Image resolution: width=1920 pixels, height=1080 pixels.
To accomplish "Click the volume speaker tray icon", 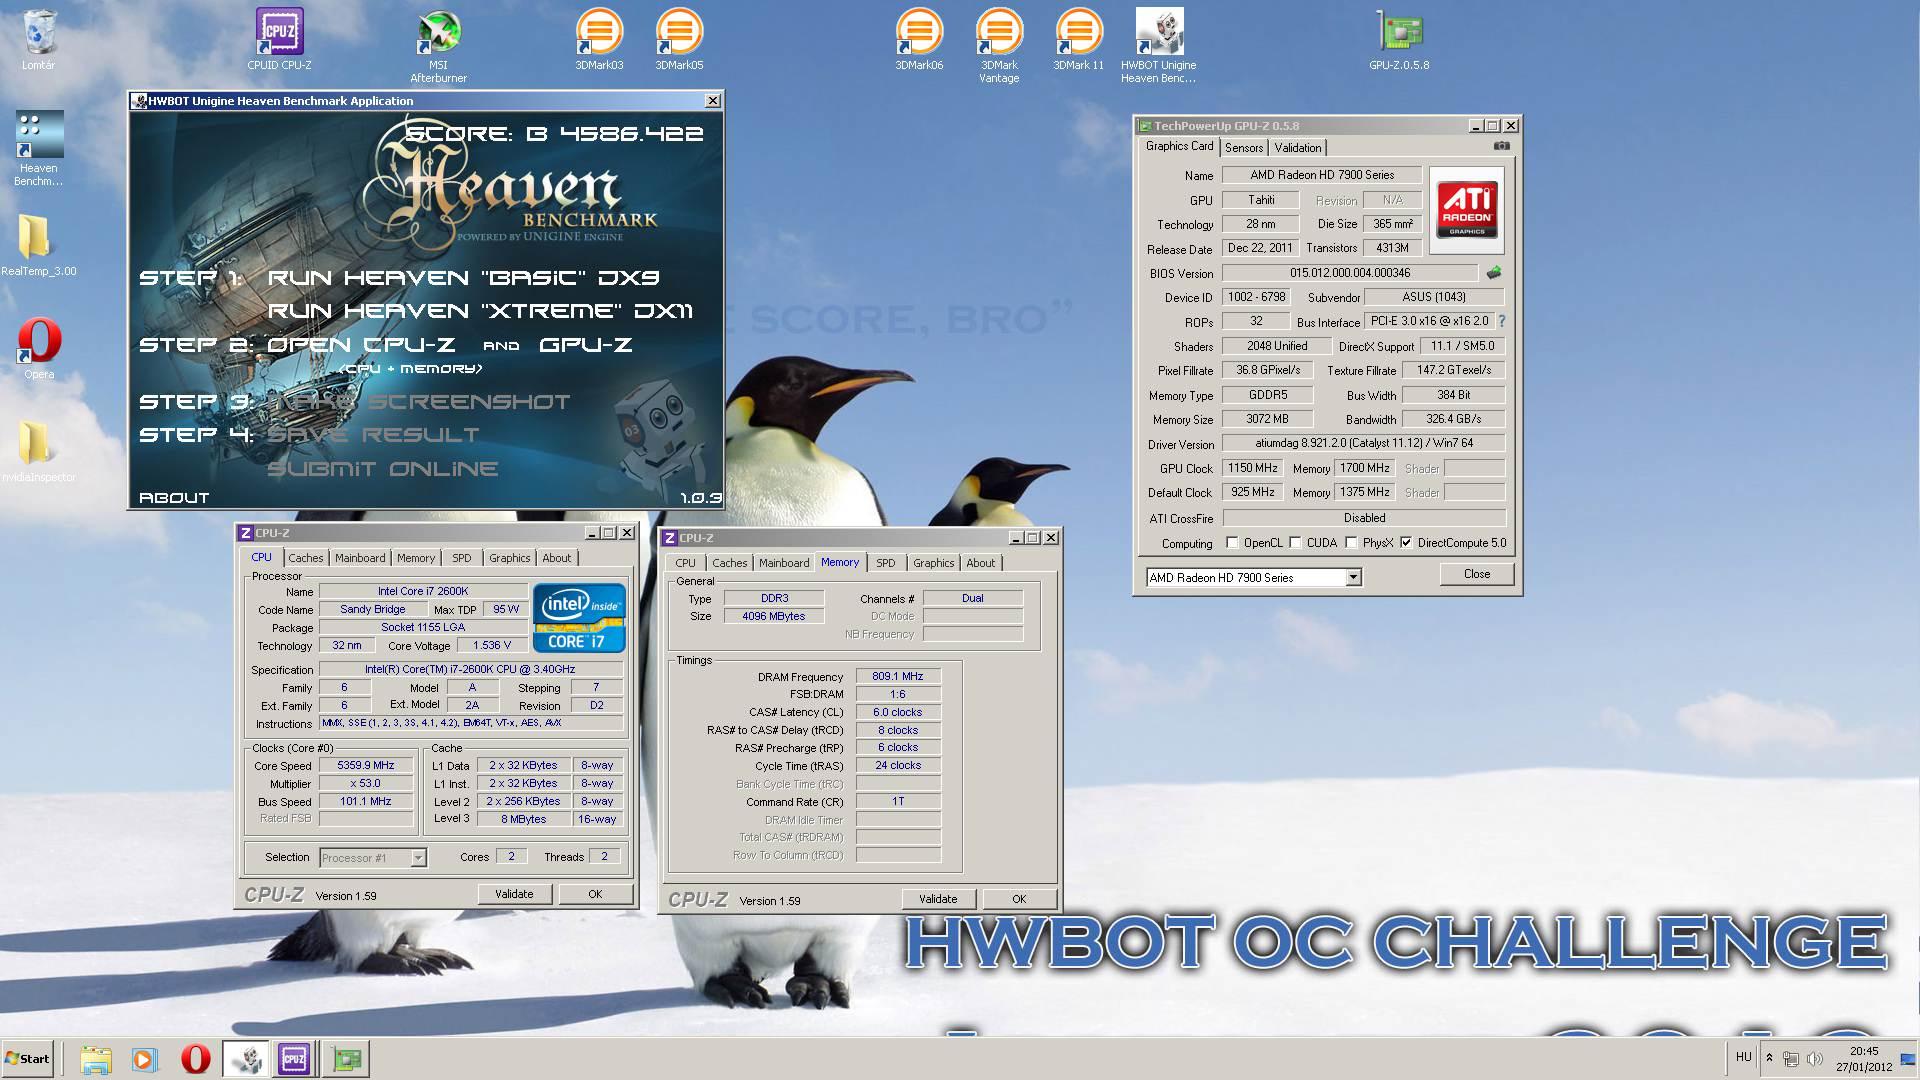I will 1814,1059.
